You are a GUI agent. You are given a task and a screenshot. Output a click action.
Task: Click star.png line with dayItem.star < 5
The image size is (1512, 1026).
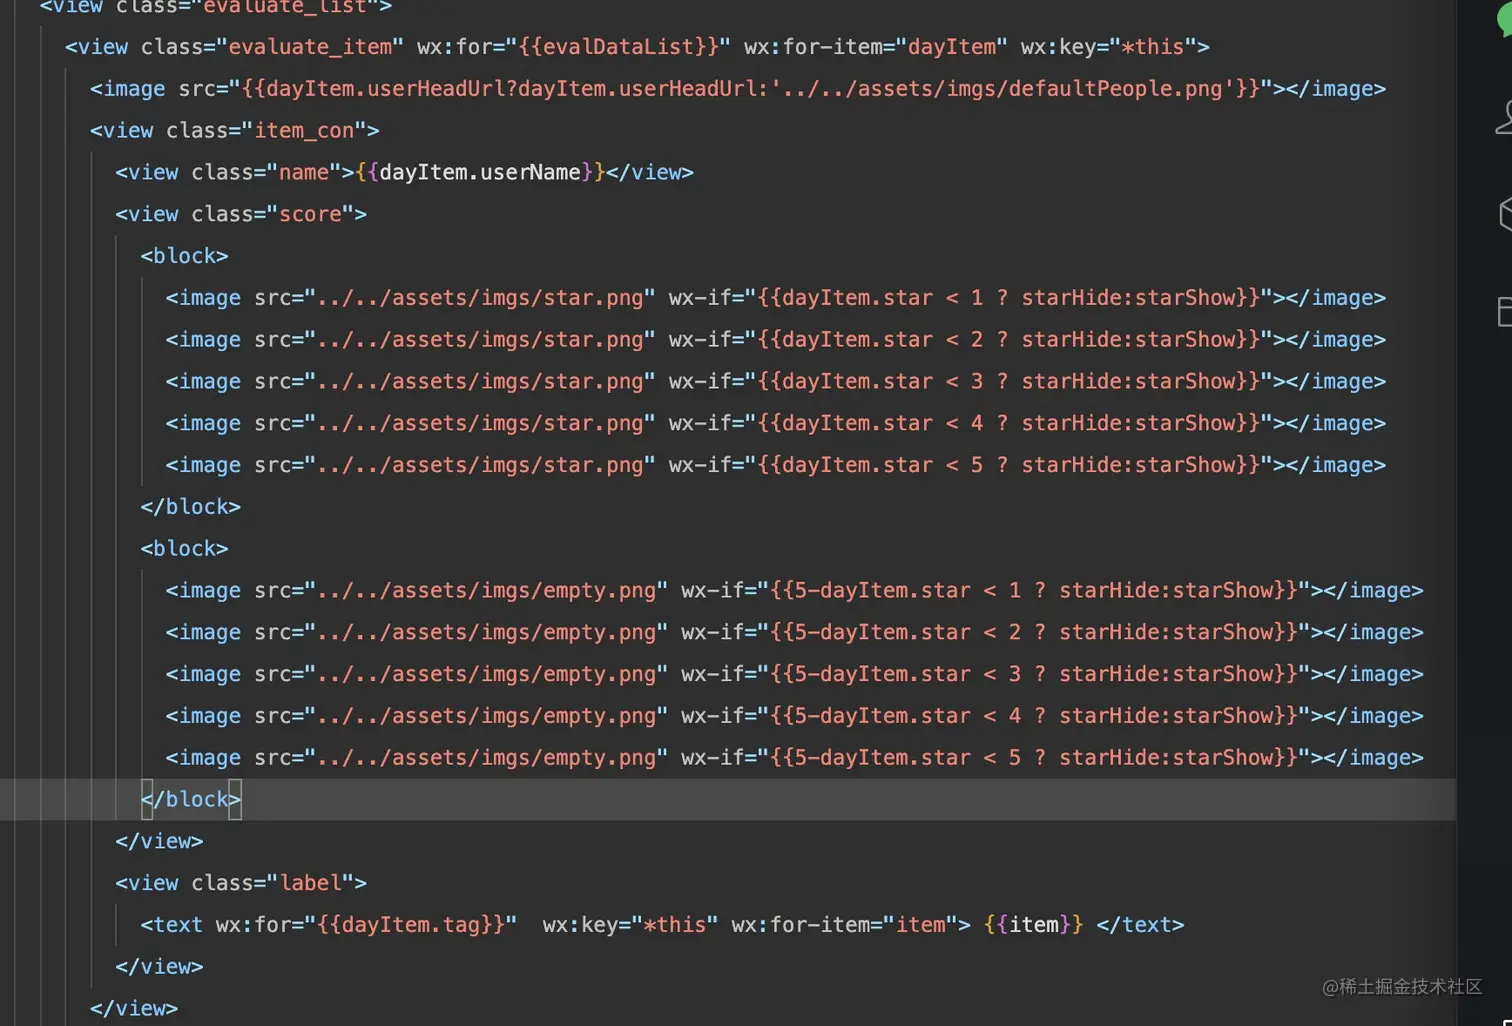[776, 466]
